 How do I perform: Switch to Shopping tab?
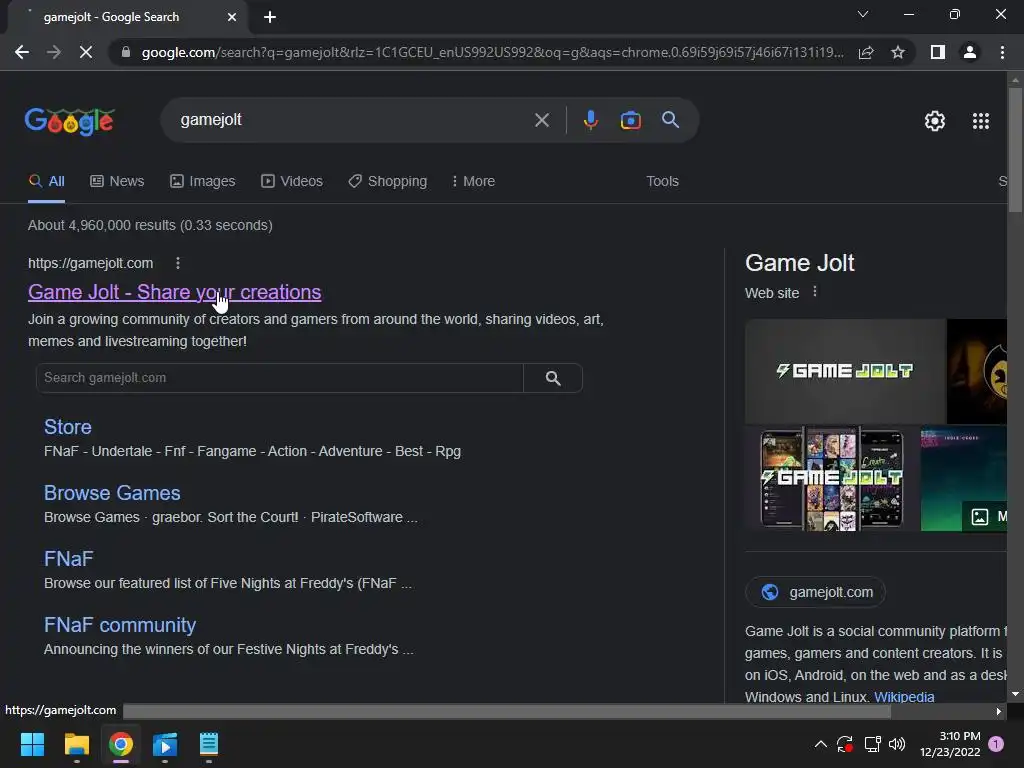point(388,181)
